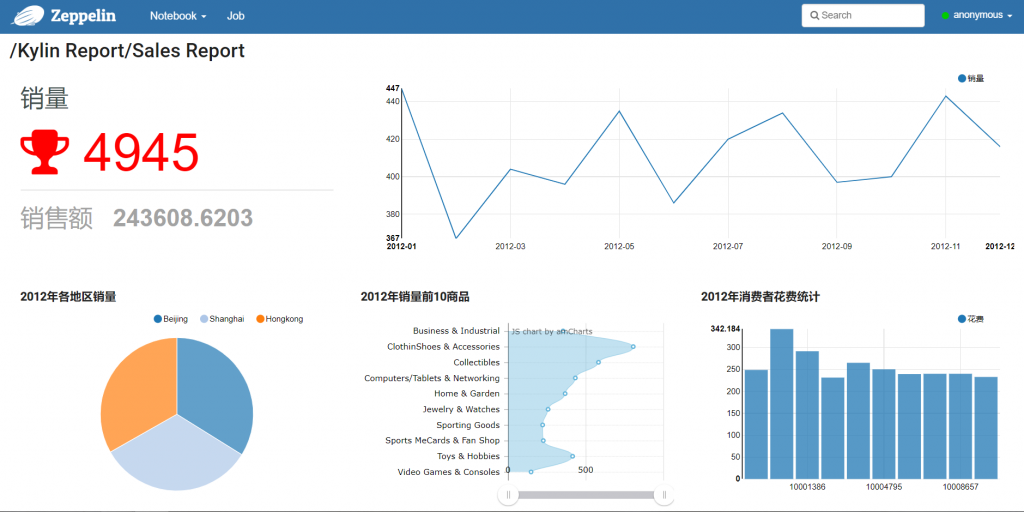The width and height of the screenshot is (1024, 512).
Task: Open the Job page
Action: (x=235, y=16)
